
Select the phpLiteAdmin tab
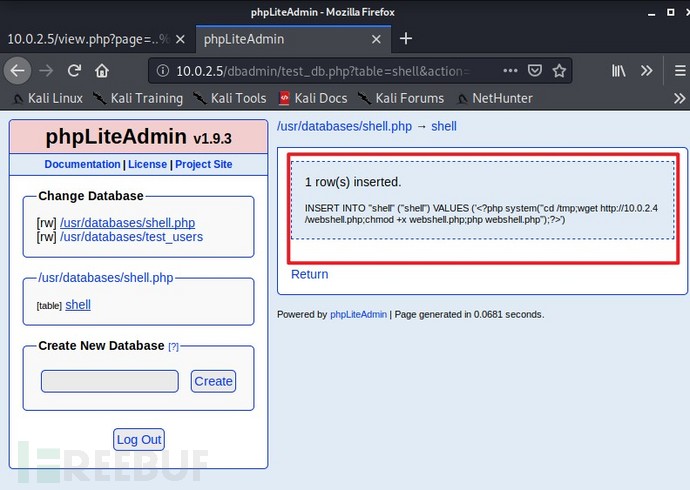pos(293,39)
